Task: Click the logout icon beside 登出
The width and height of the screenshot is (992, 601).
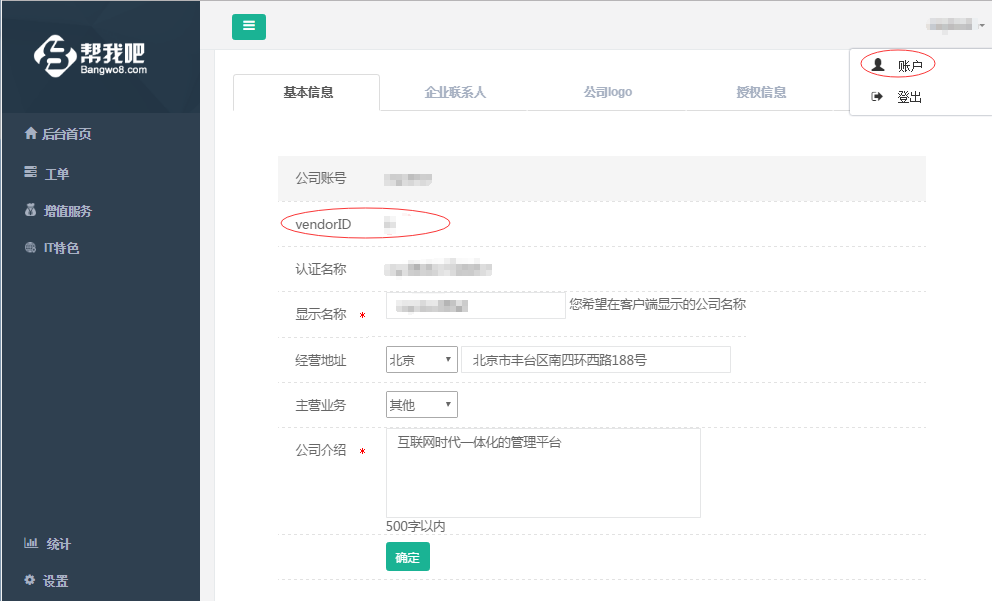Action: click(877, 97)
